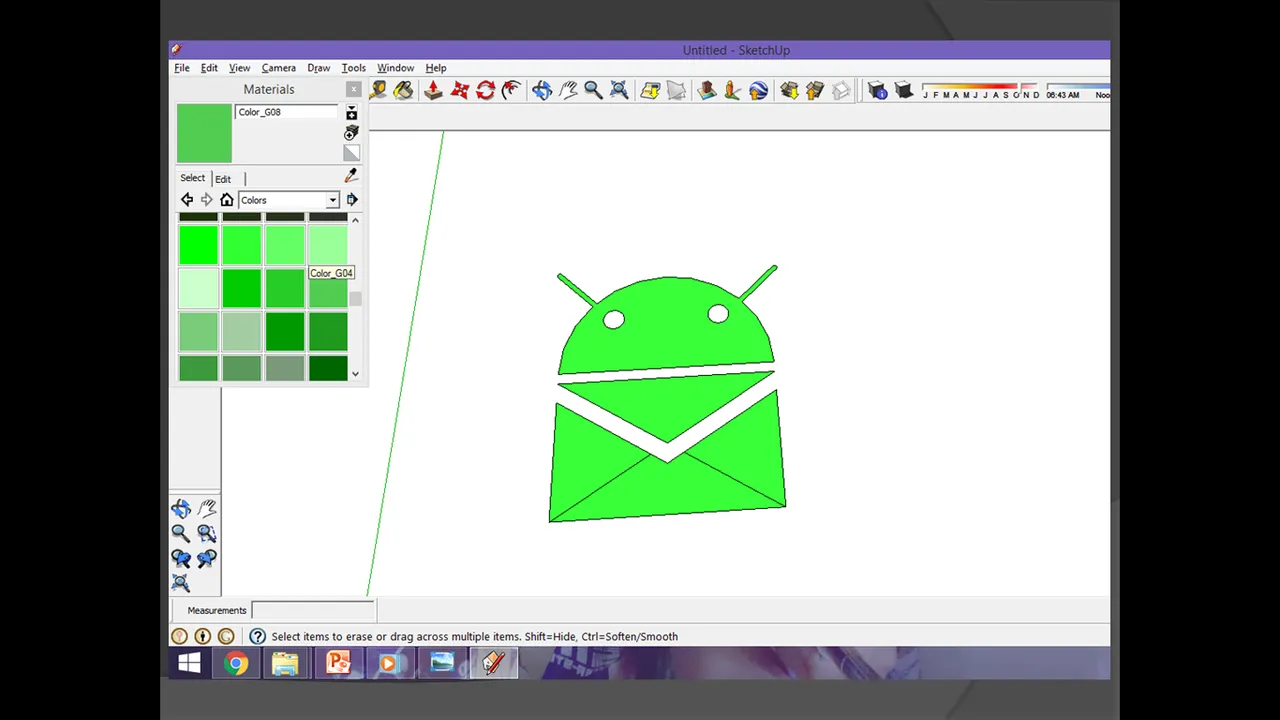Image resolution: width=1280 pixels, height=720 pixels.
Task: Open the Photo Textures tool
Action: (x=732, y=91)
